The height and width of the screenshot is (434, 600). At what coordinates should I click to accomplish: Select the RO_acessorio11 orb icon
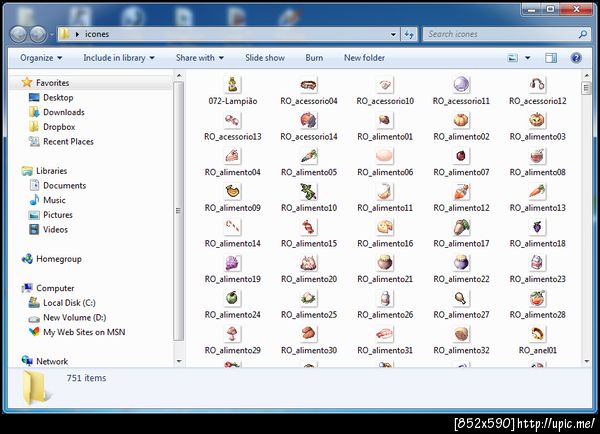pyautogui.click(x=461, y=85)
